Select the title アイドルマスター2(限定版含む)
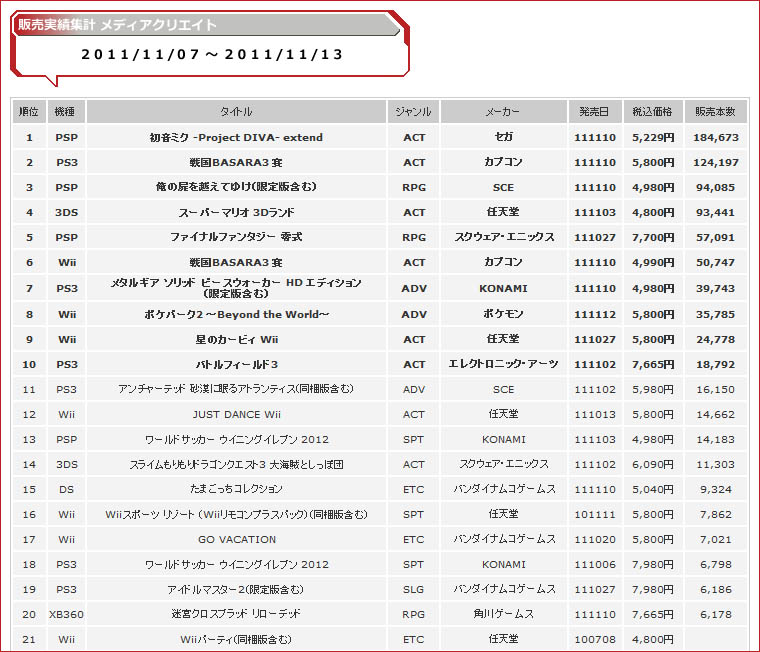 point(236,589)
